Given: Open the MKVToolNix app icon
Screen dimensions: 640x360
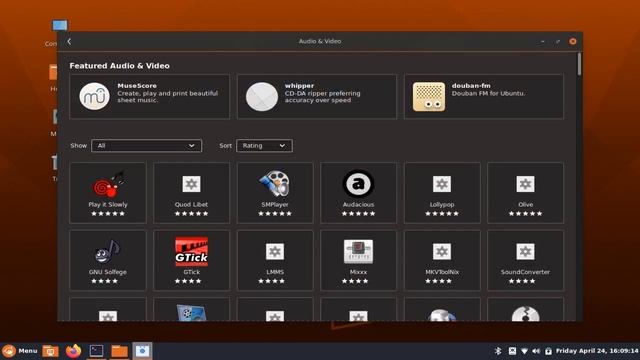Looking at the screenshot, I should pos(442,251).
